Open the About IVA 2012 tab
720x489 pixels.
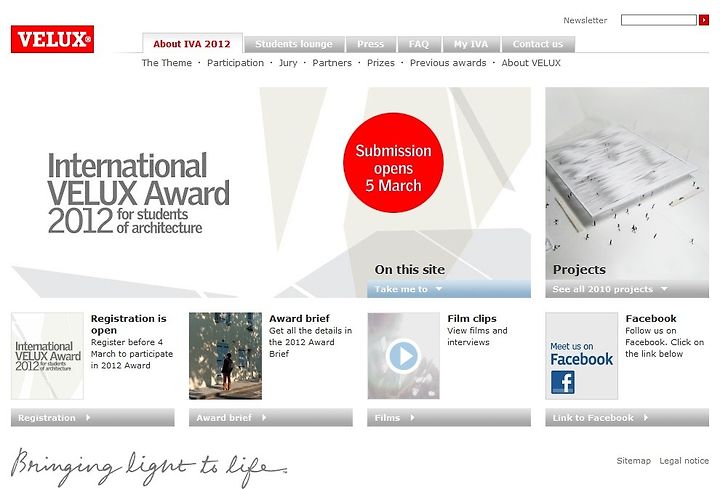192,44
